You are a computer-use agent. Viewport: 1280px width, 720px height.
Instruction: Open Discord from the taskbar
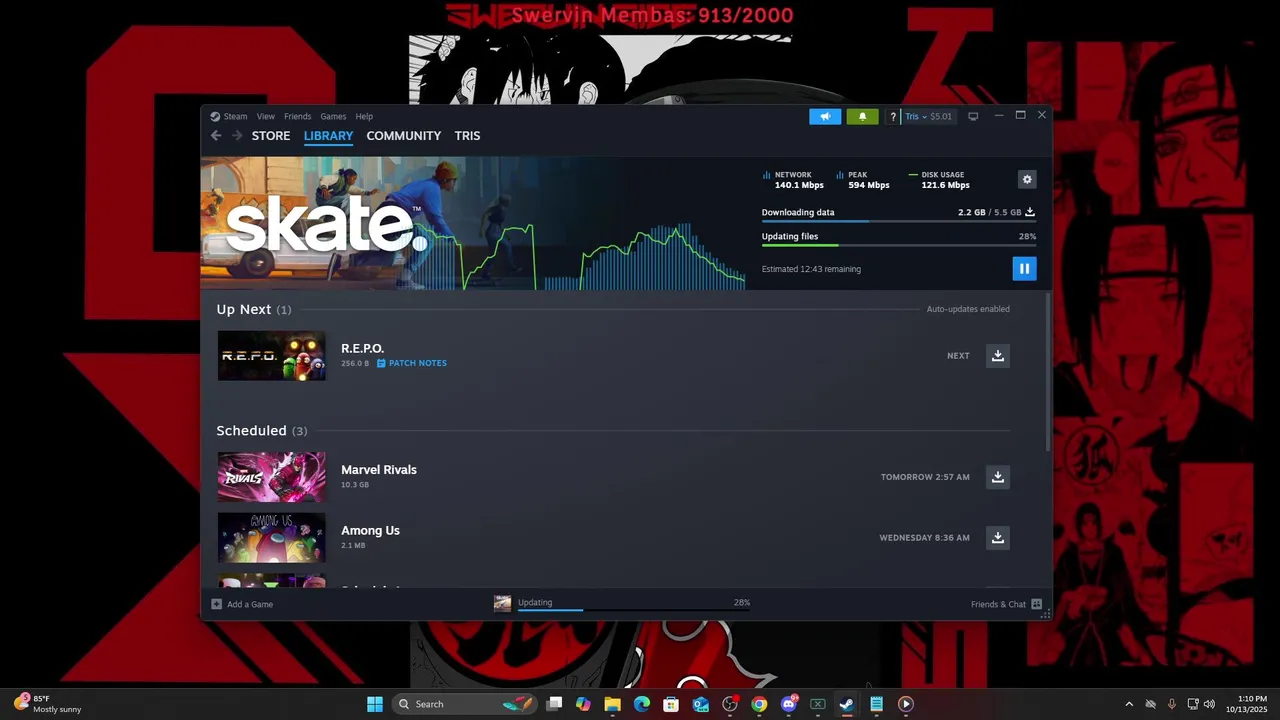tap(788, 704)
